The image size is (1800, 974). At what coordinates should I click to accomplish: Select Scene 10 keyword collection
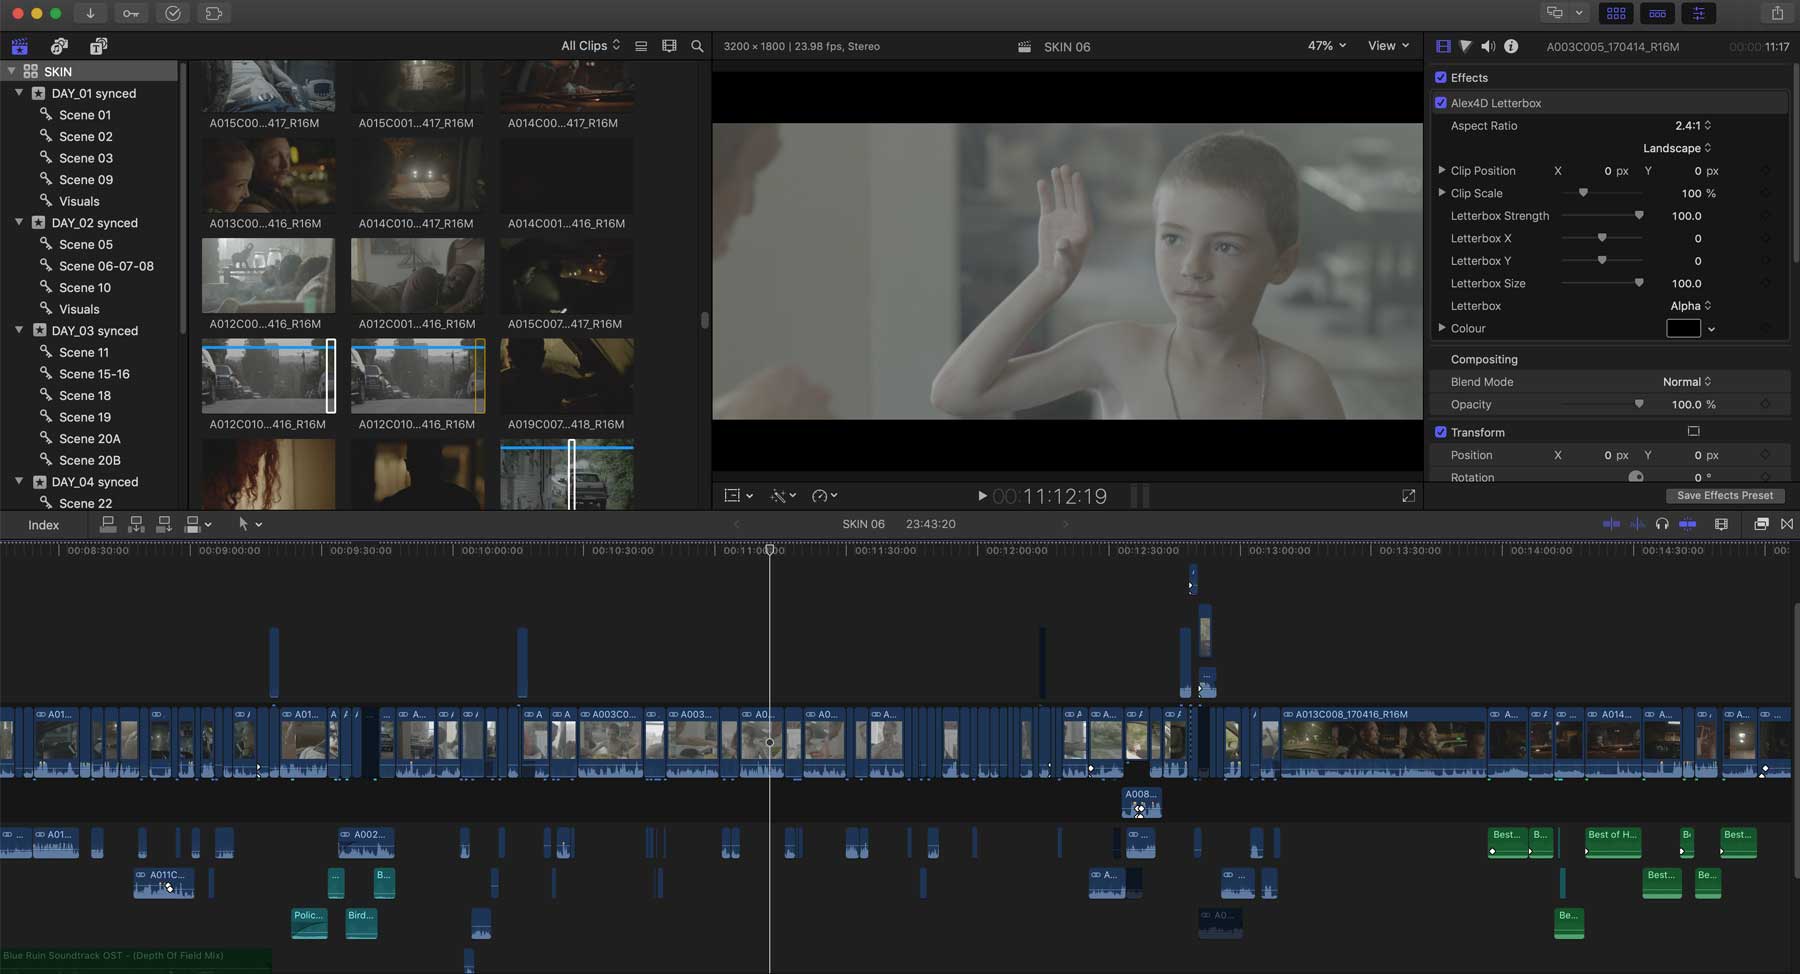click(x=85, y=288)
